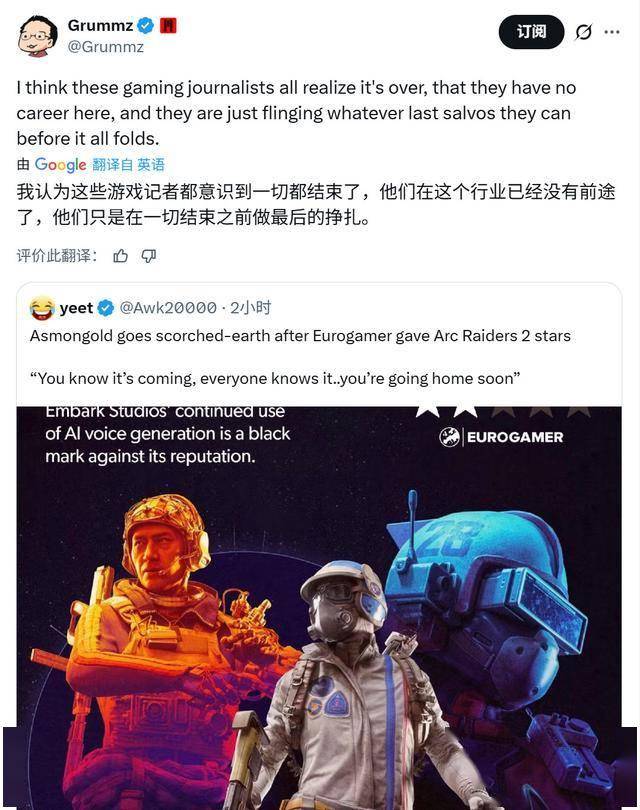Click the 翻译自 英语 translation link
This screenshot has height=810, width=640.
coord(129,165)
